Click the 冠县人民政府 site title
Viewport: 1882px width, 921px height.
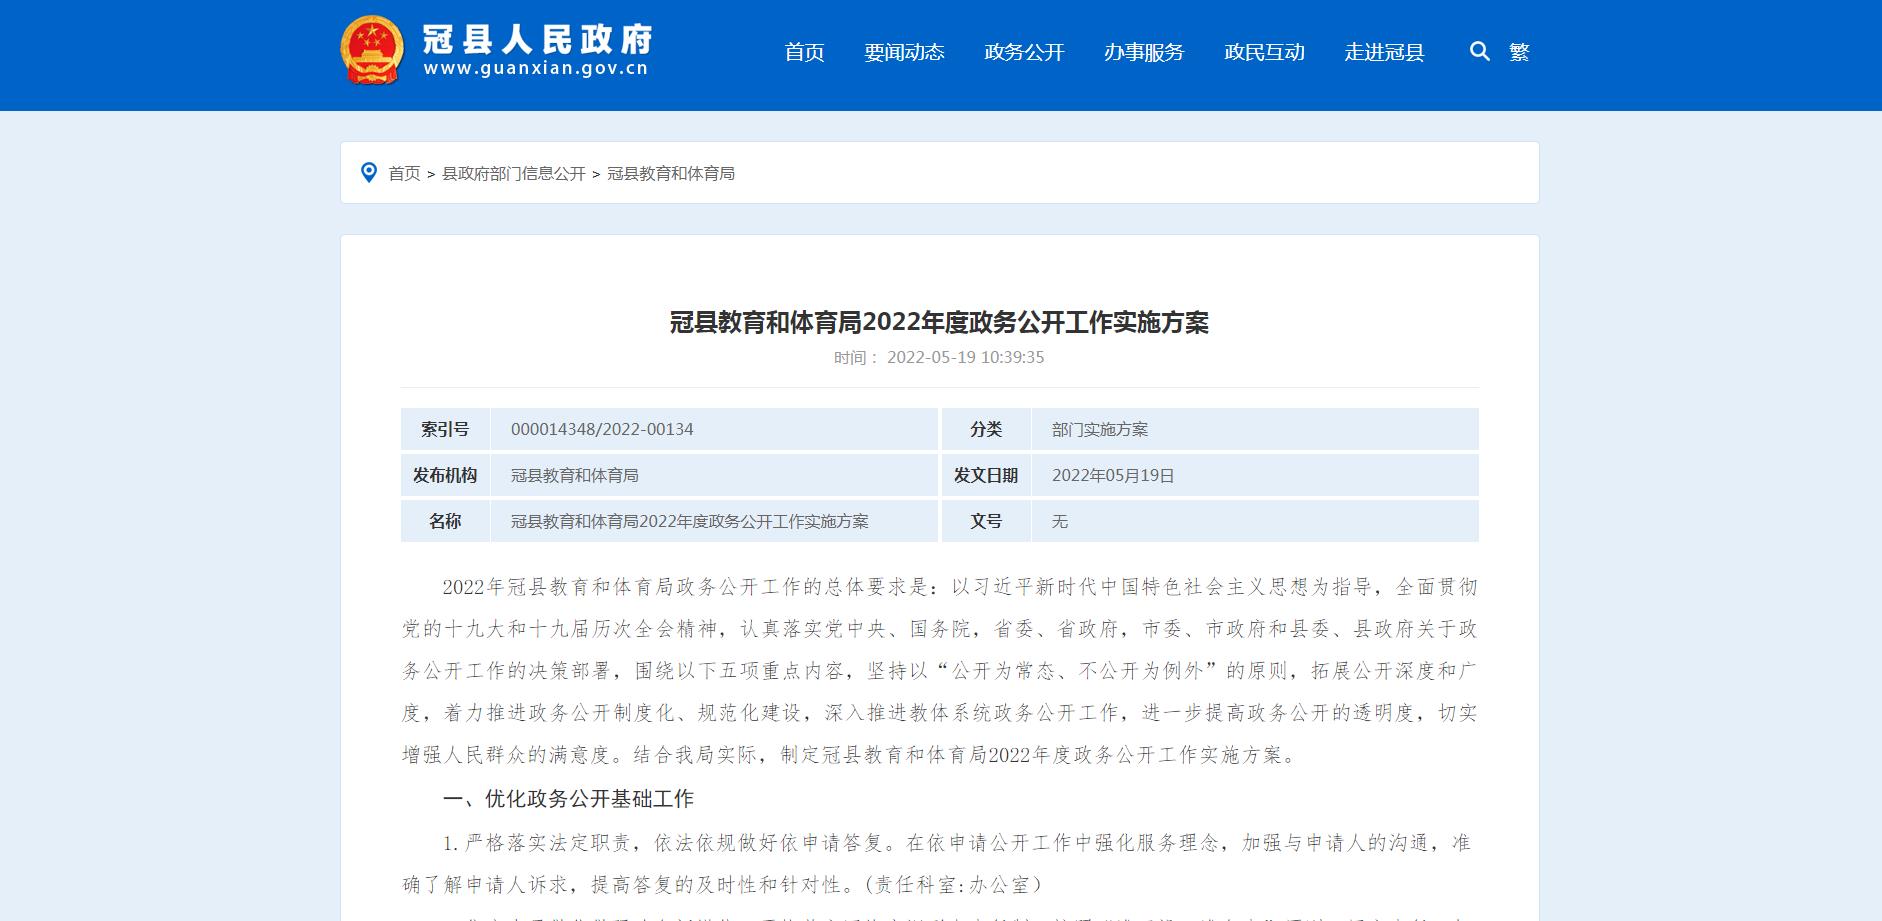click(538, 38)
